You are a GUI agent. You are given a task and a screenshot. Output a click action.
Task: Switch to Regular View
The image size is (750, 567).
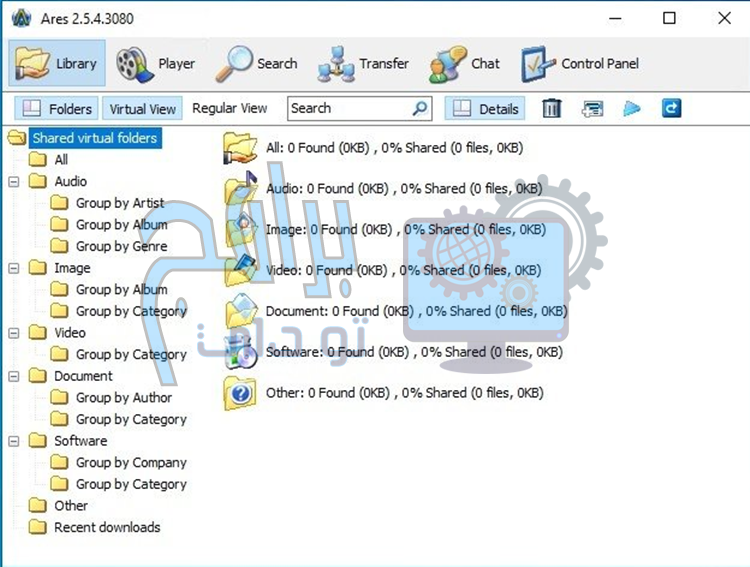pos(230,108)
